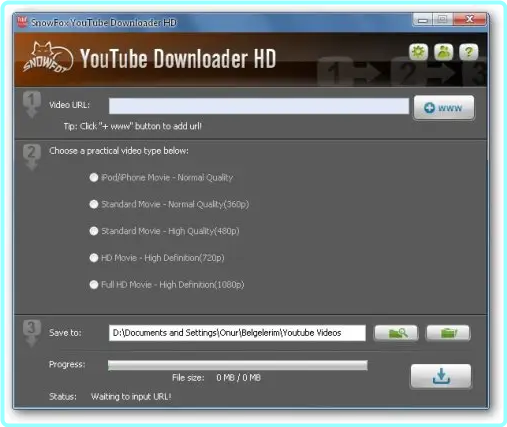Click into the Video URL input field

[259, 106]
